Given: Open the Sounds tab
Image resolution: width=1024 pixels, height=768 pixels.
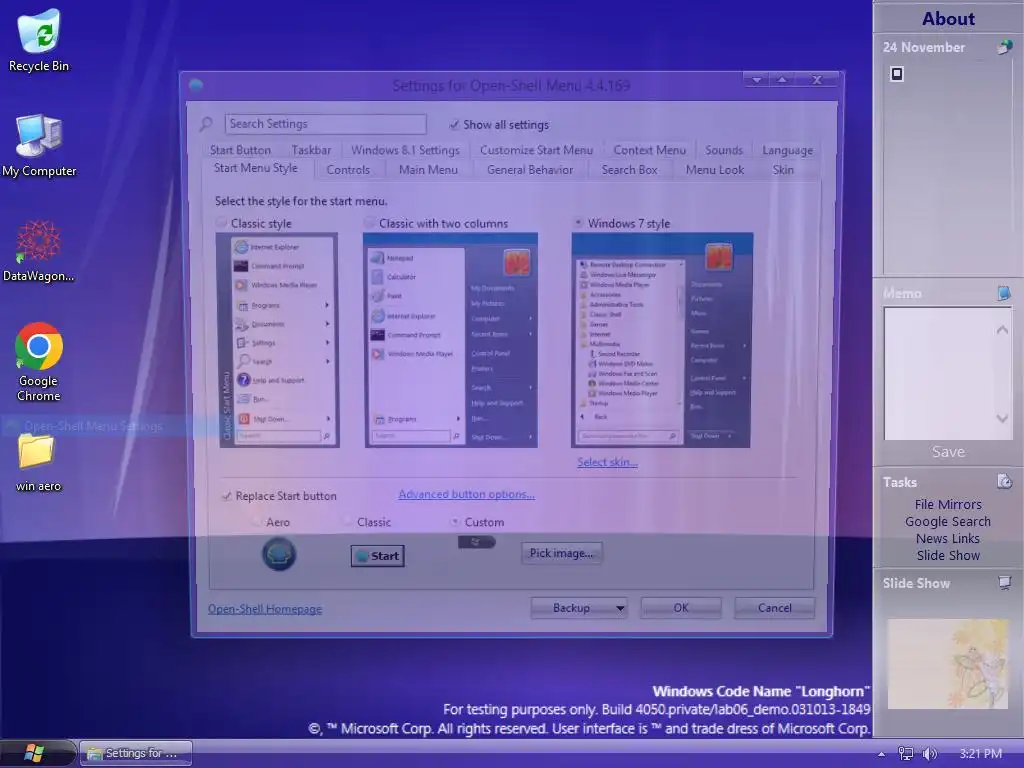Looking at the screenshot, I should click(724, 150).
